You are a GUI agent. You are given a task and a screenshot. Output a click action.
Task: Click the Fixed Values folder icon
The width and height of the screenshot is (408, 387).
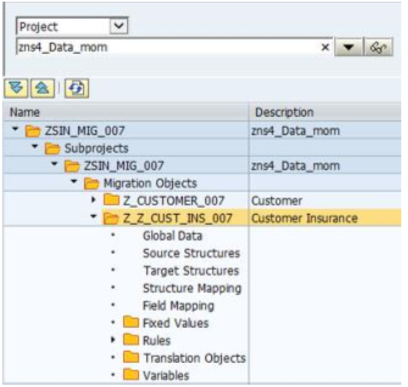pyautogui.click(x=131, y=323)
